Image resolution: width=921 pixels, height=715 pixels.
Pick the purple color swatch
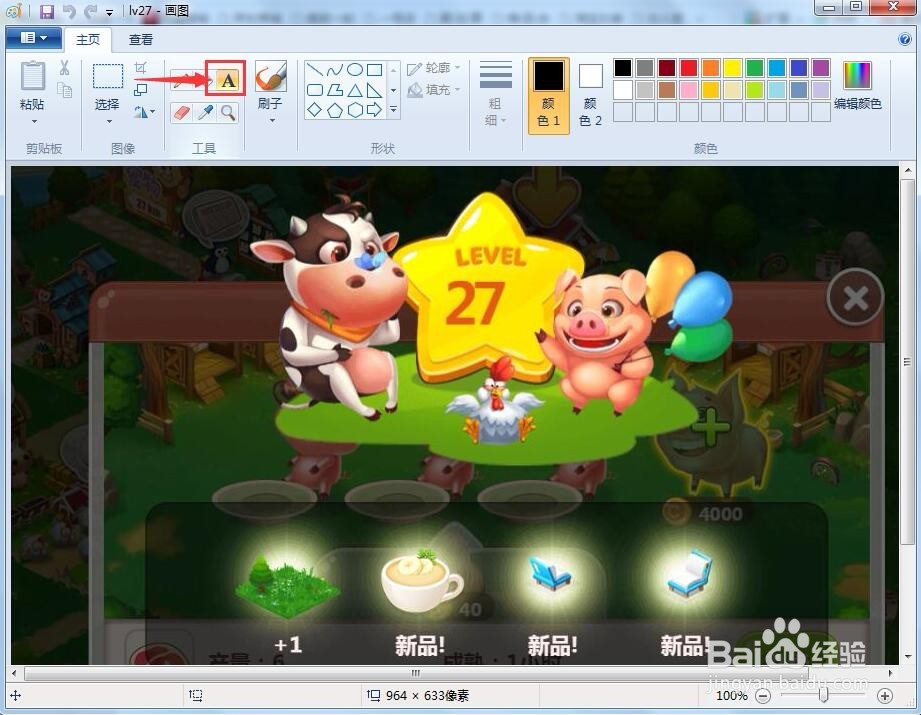point(821,68)
